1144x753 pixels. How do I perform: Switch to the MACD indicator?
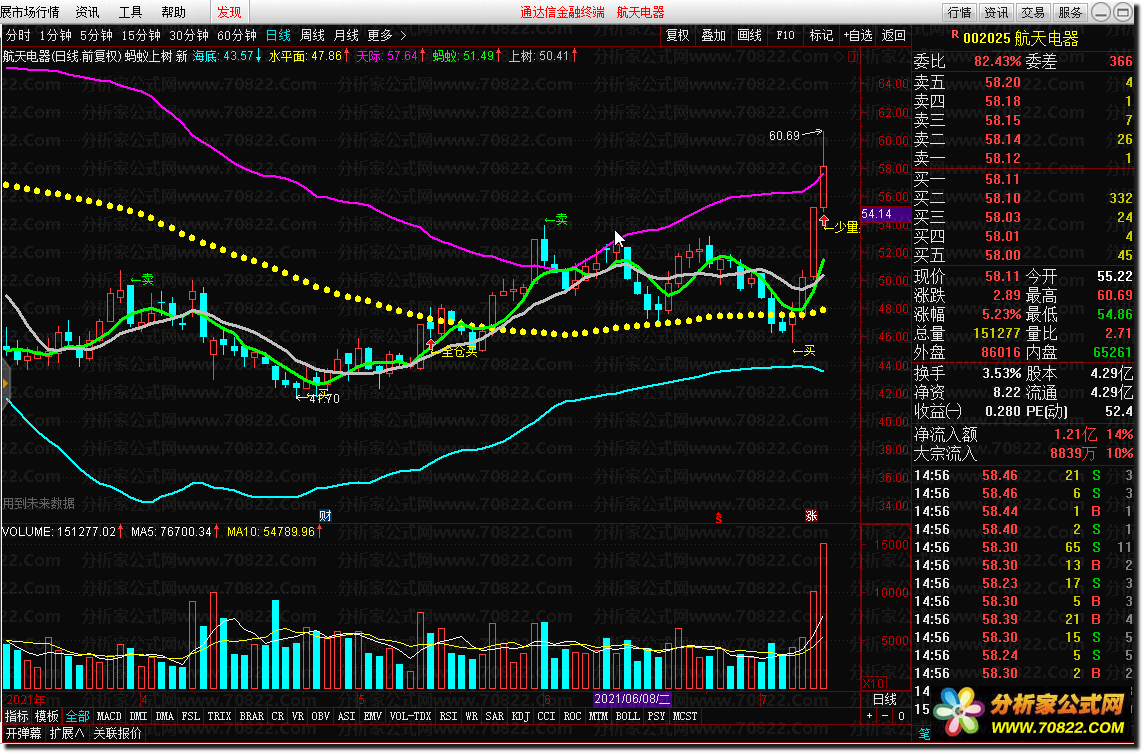109,717
